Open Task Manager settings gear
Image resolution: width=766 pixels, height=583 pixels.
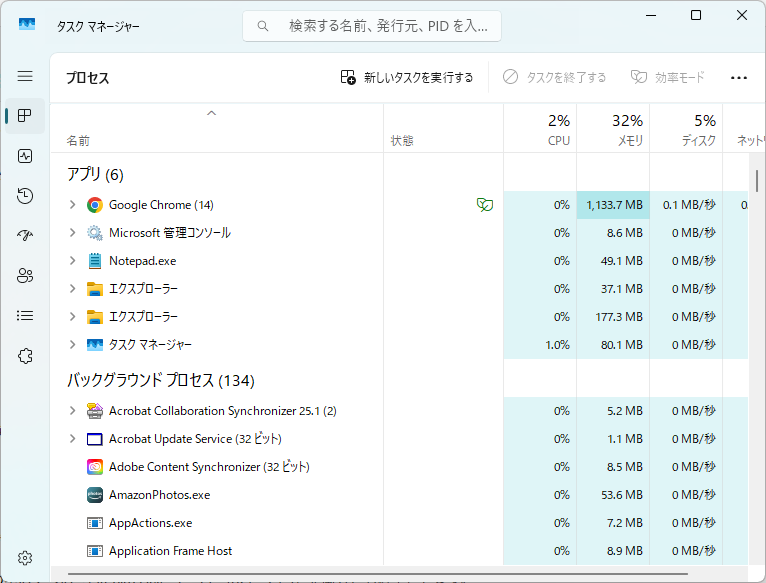click(x=25, y=558)
